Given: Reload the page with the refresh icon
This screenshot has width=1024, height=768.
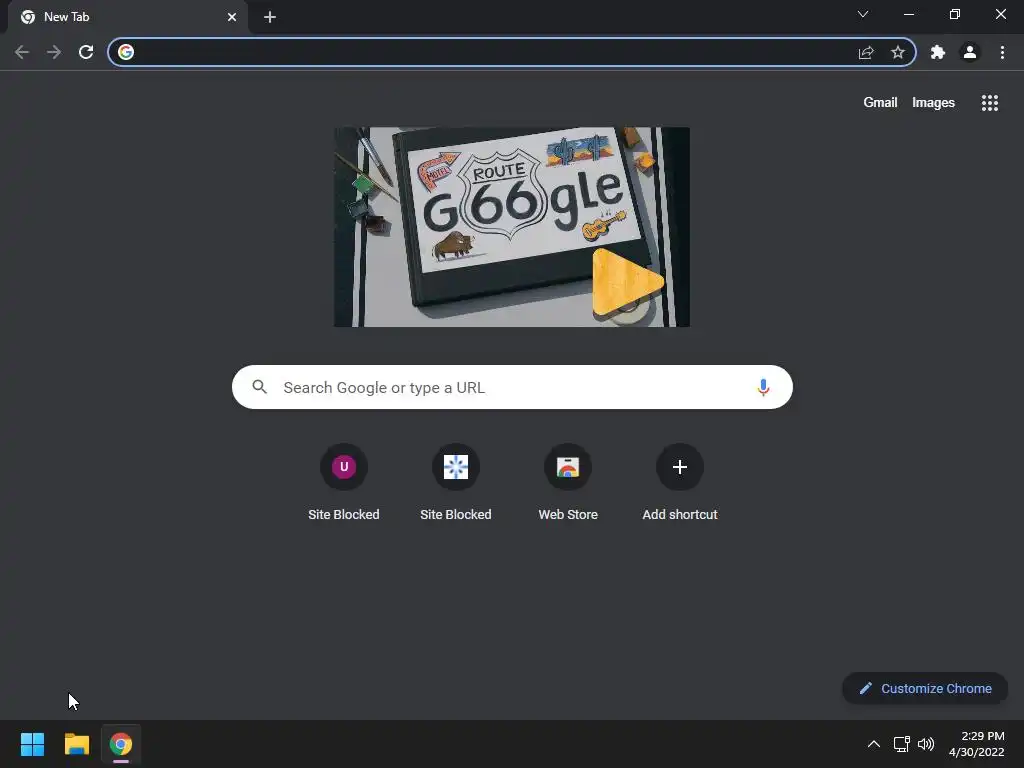Looking at the screenshot, I should (86, 52).
